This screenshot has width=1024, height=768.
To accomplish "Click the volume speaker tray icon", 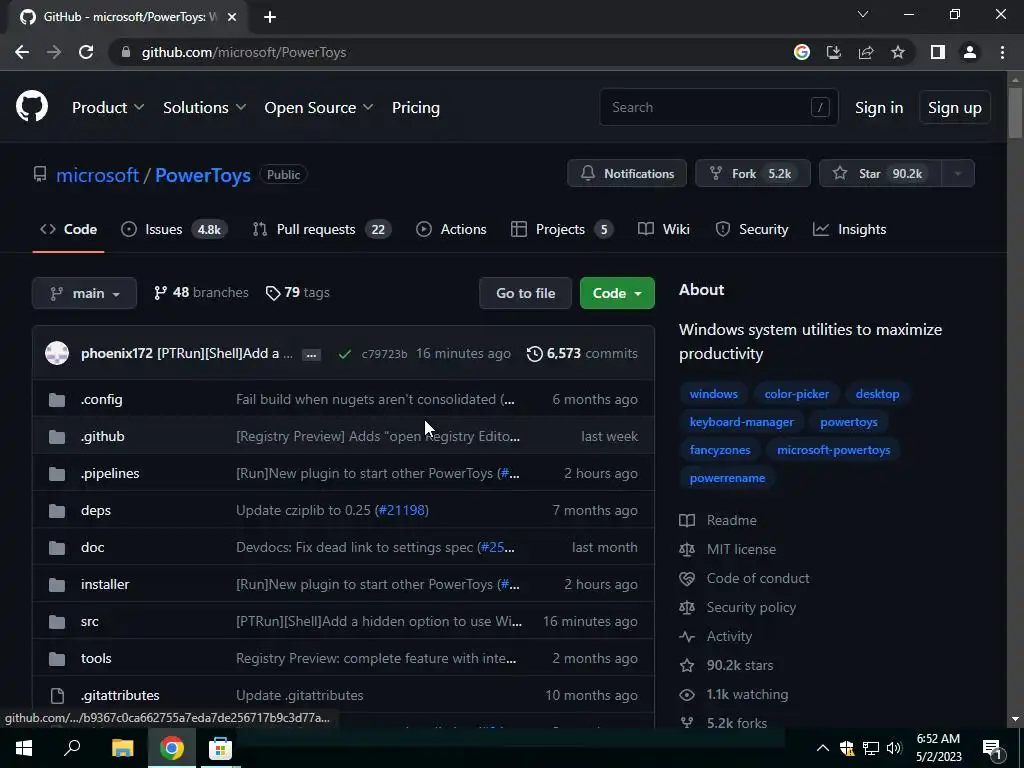I will click(894, 748).
